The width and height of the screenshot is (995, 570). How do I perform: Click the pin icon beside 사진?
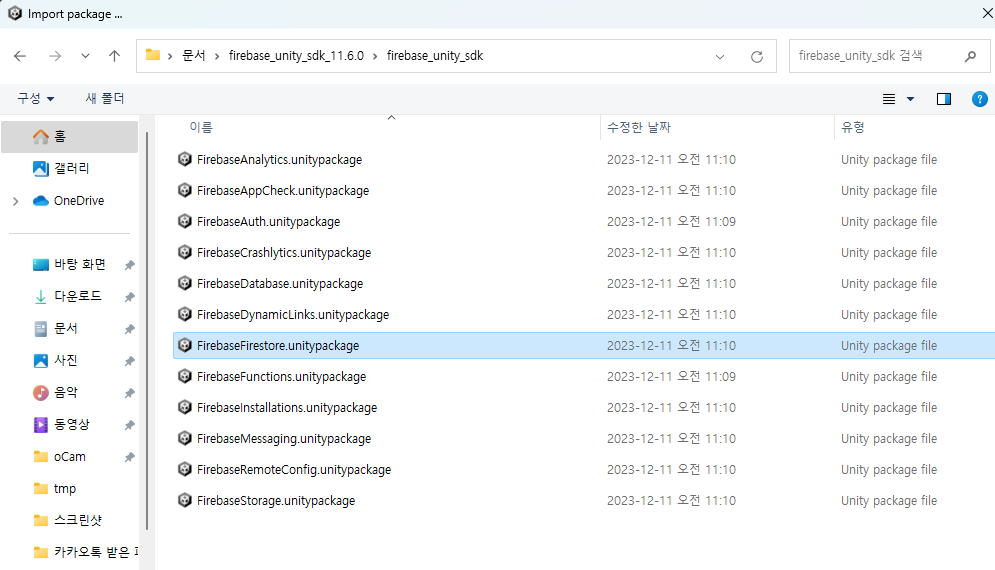coord(129,361)
